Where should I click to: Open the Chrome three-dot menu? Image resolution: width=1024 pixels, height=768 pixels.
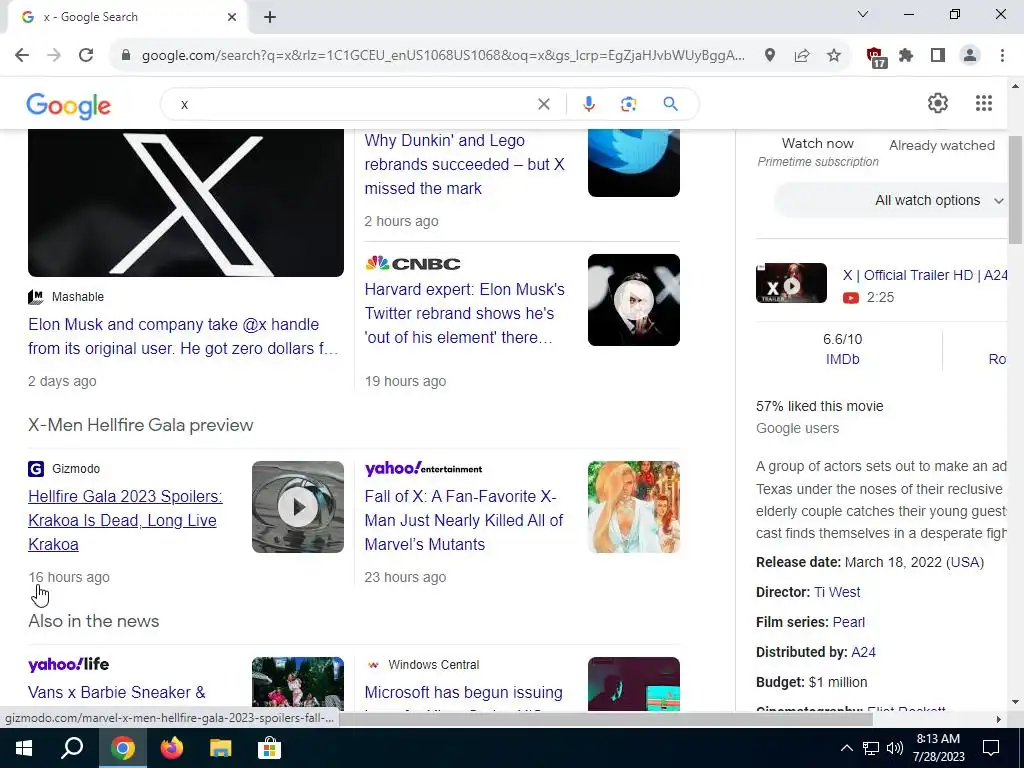tap(1002, 56)
